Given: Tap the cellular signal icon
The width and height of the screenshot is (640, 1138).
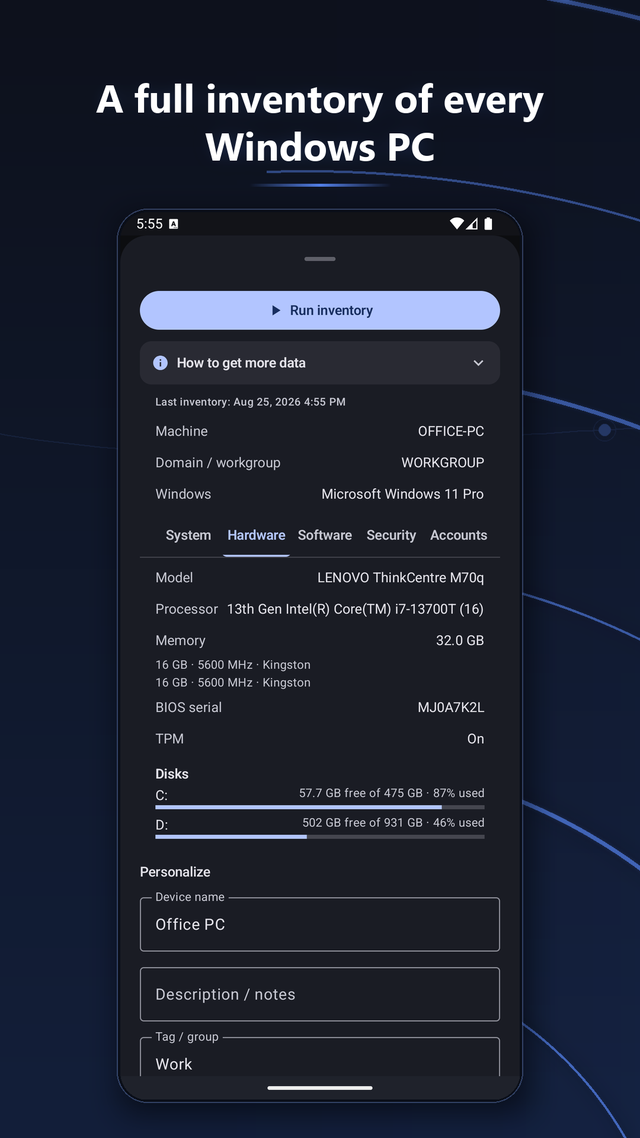Looking at the screenshot, I should click(472, 224).
